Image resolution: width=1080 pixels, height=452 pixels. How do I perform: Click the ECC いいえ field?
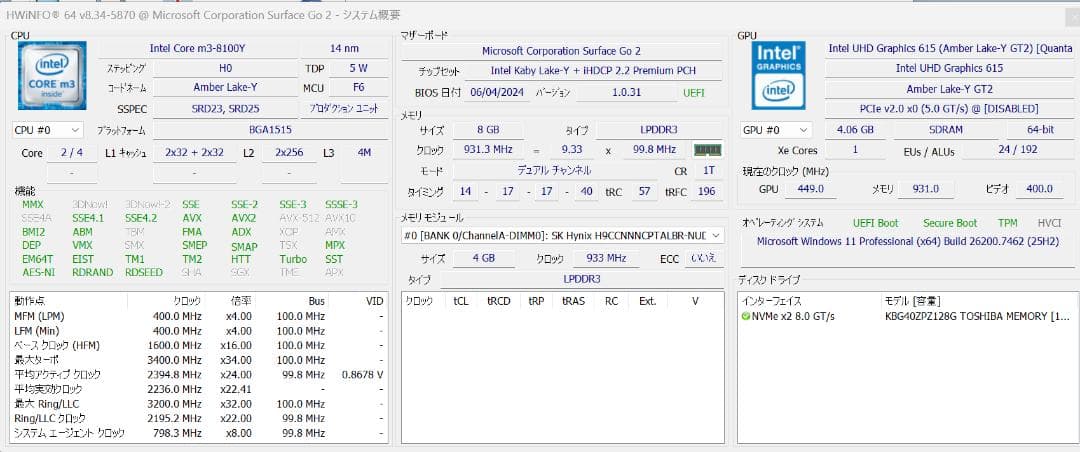[x=703, y=259]
